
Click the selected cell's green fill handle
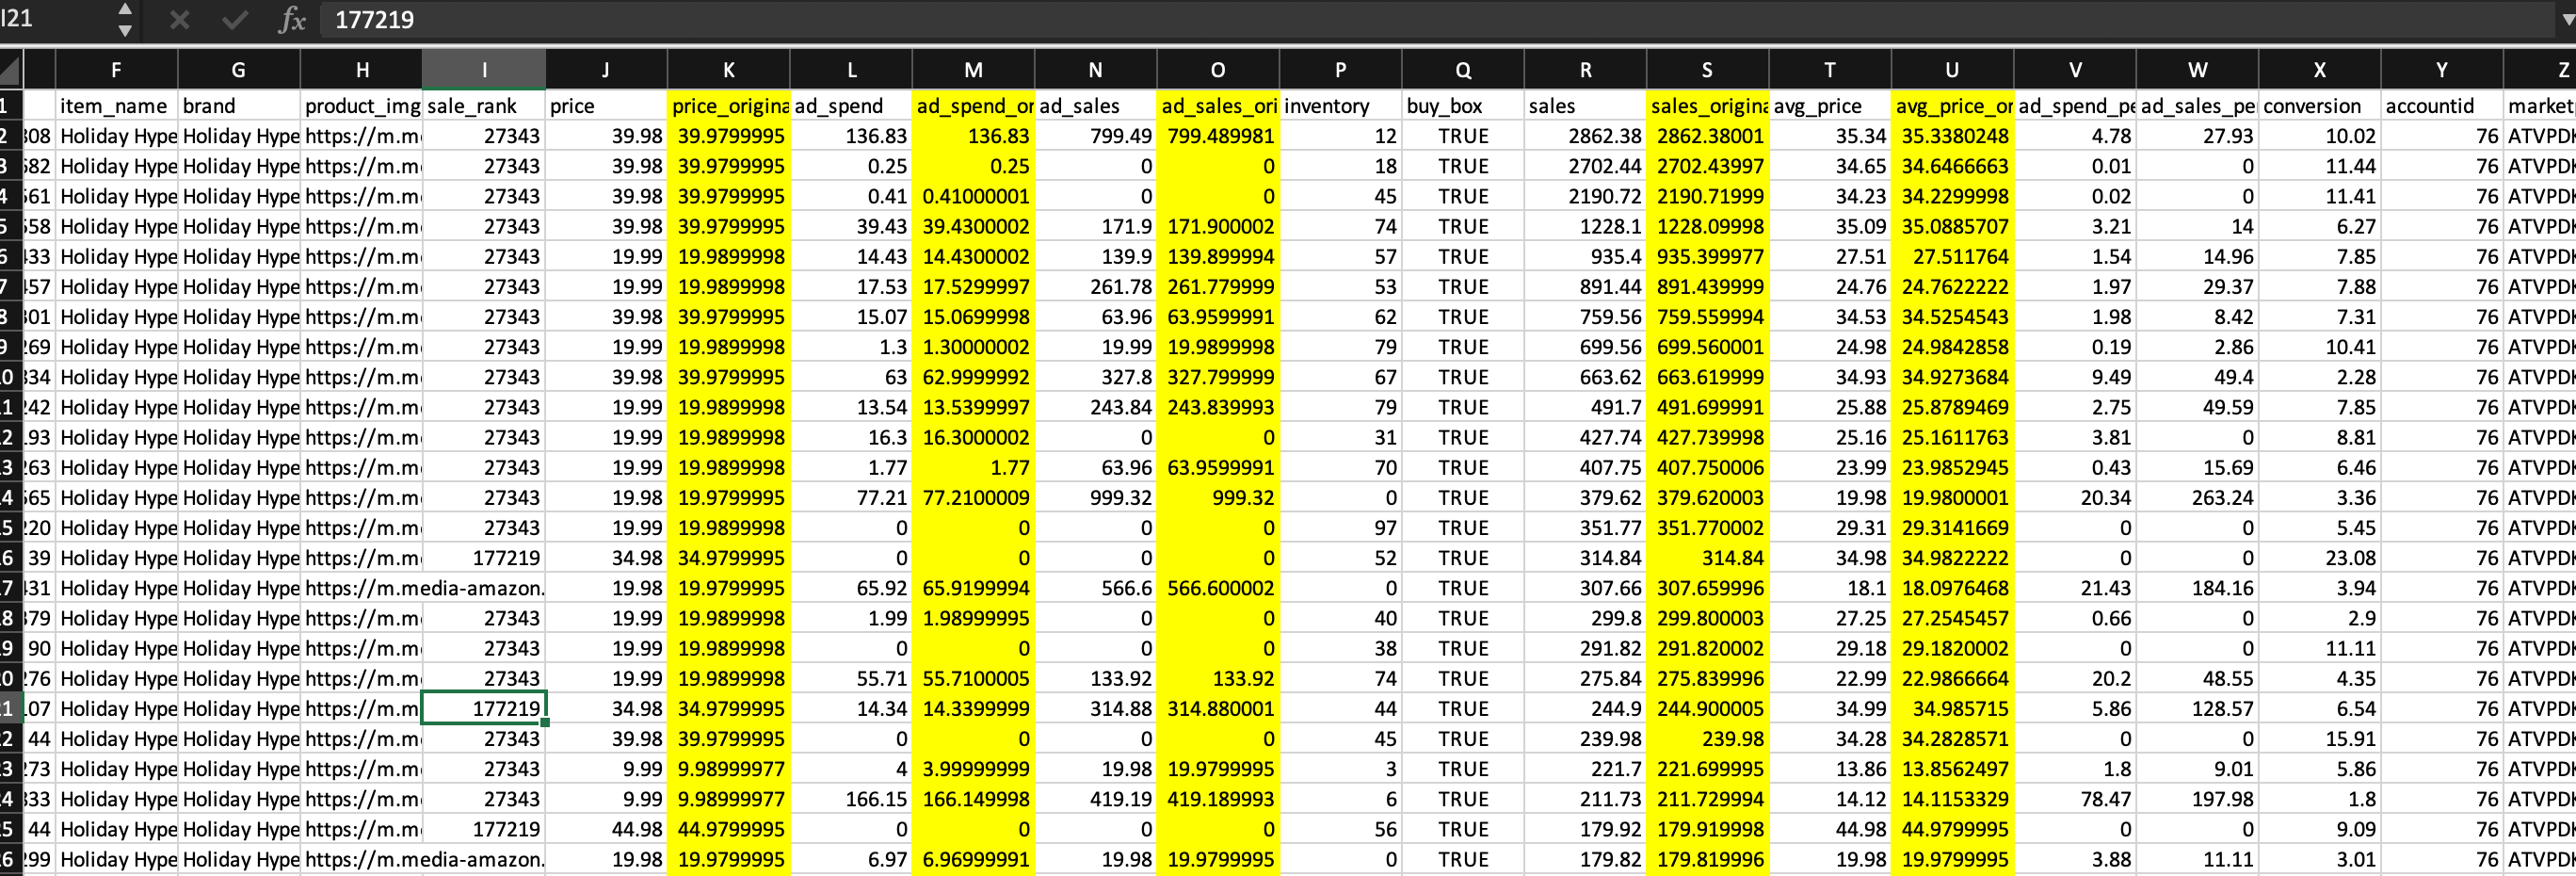pos(545,722)
